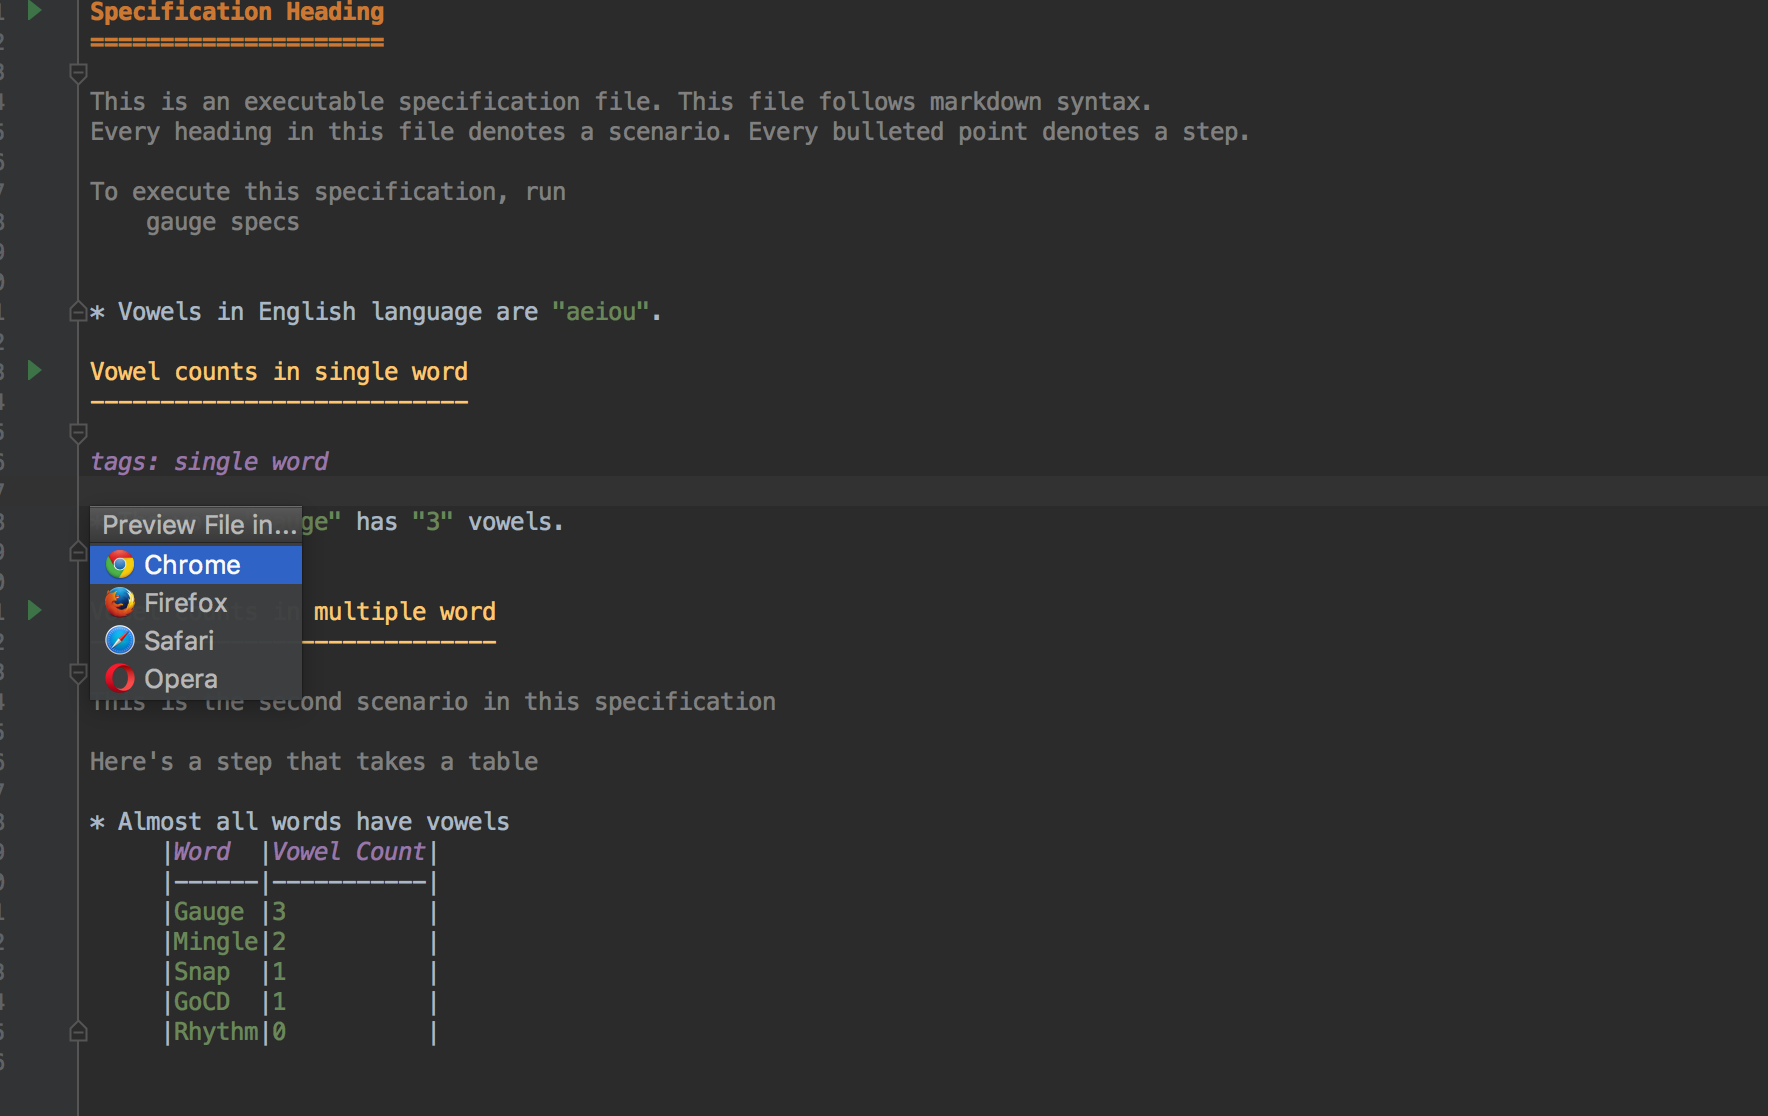
Task: Click the red Opera icon
Action: pos(120,678)
